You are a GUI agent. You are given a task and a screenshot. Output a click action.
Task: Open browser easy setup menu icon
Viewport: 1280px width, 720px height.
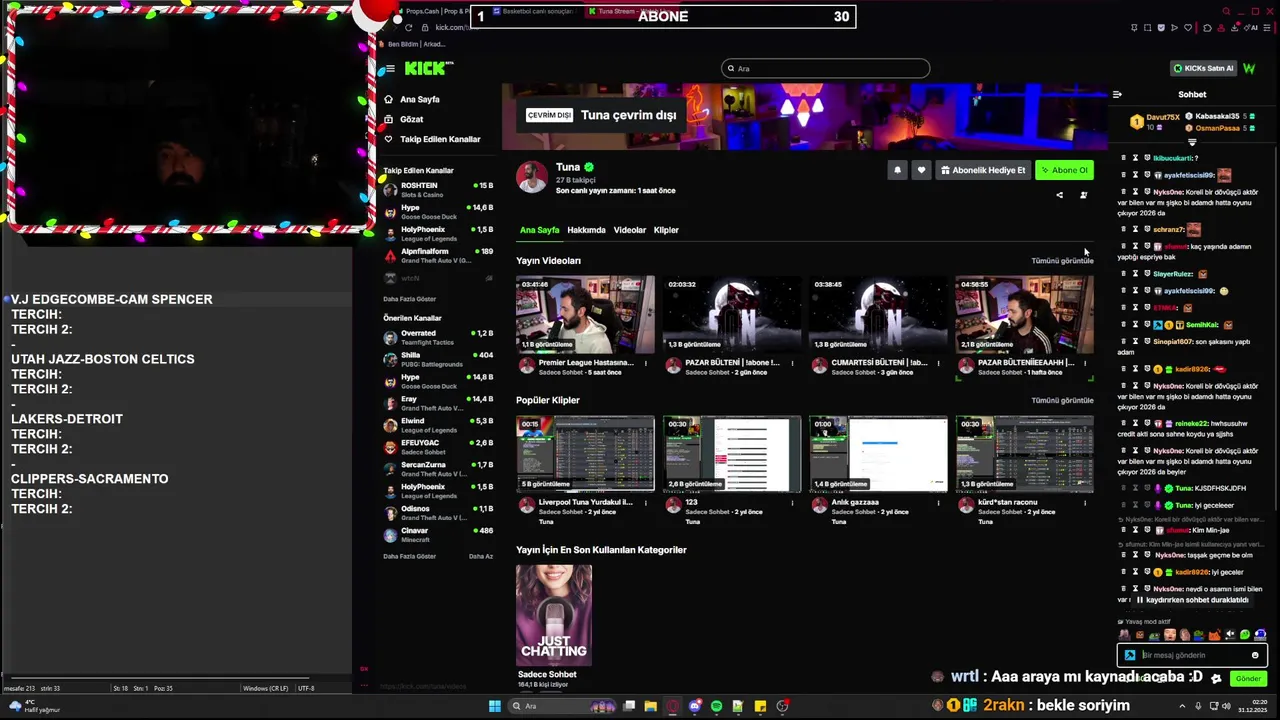pyautogui.click(x=1267, y=28)
